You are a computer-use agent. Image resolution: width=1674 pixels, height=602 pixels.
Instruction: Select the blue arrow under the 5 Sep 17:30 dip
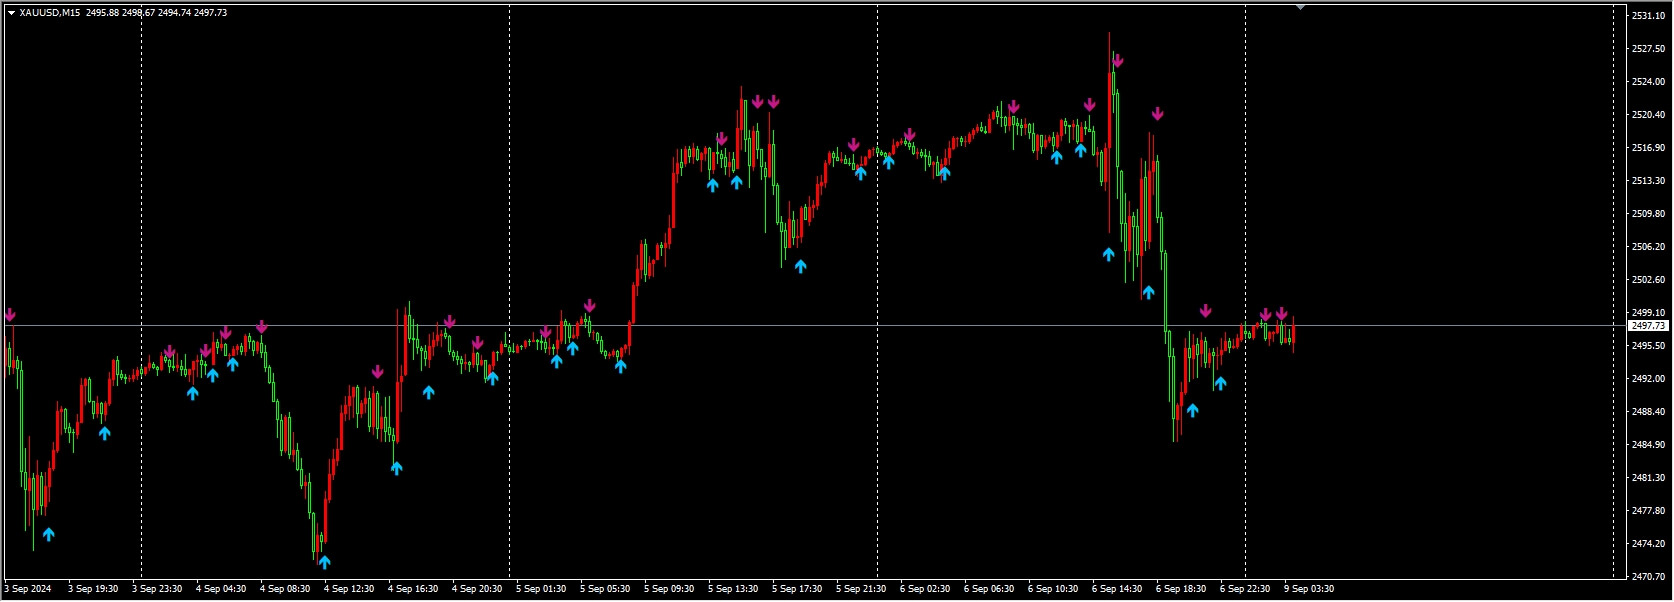click(800, 266)
